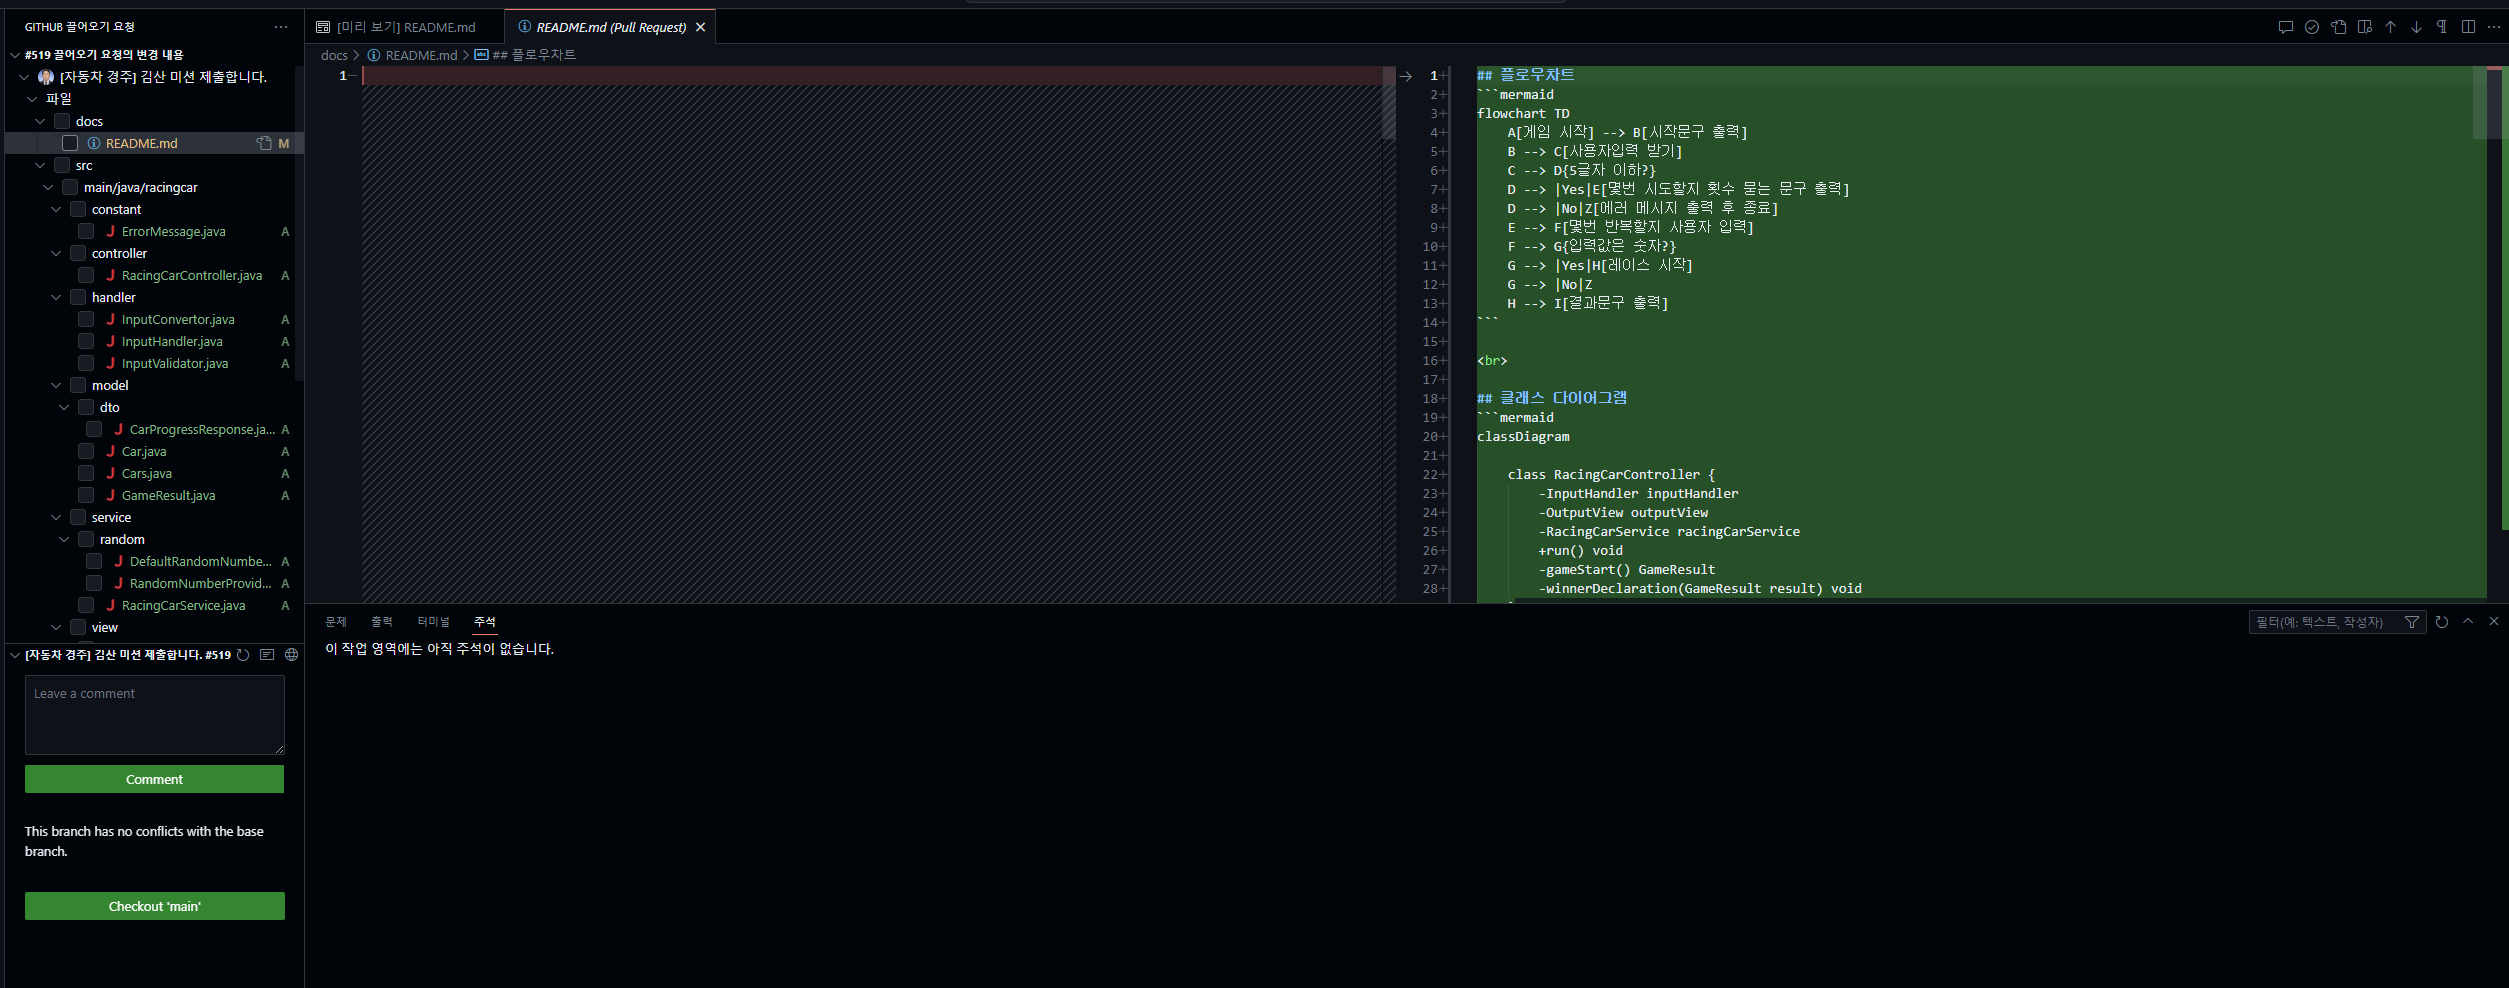Viewport: 2509px width, 988px height.
Task: Click the green Comment button
Action: tap(154, 779)
